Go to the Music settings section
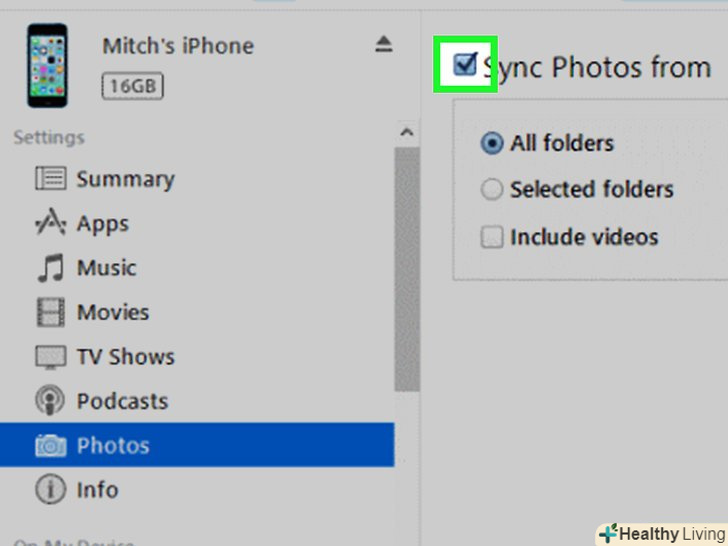This screenshot has height=546, width=728. pos(197,268)
